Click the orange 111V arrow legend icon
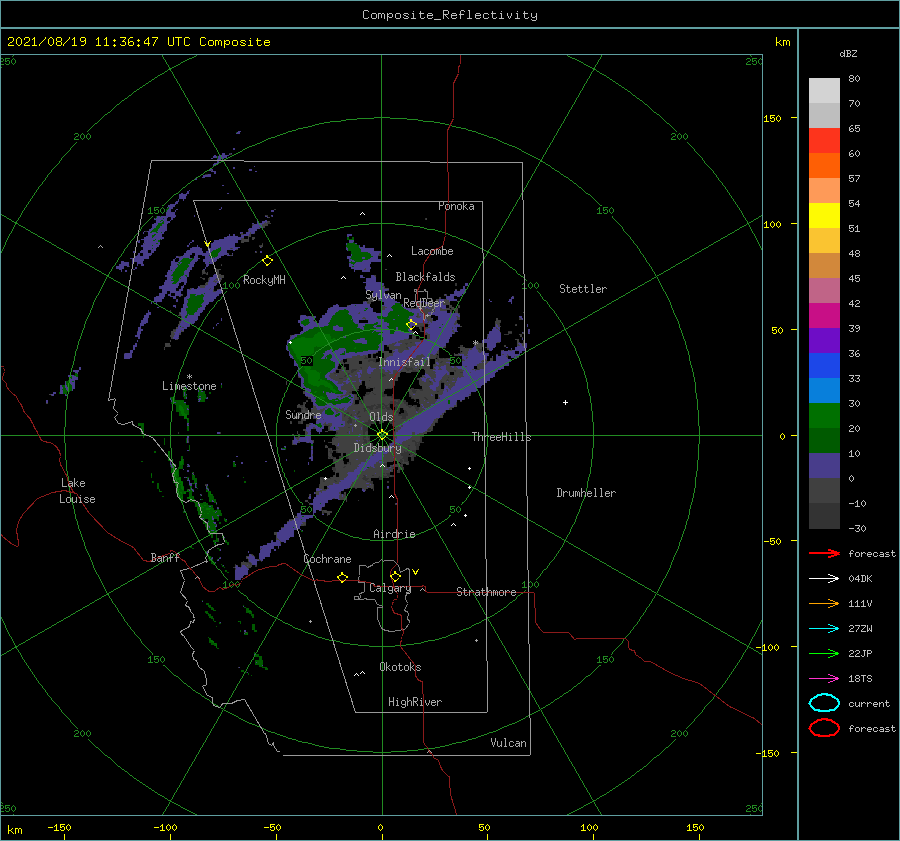The image size is (900, 841). (x=824, y=603)
